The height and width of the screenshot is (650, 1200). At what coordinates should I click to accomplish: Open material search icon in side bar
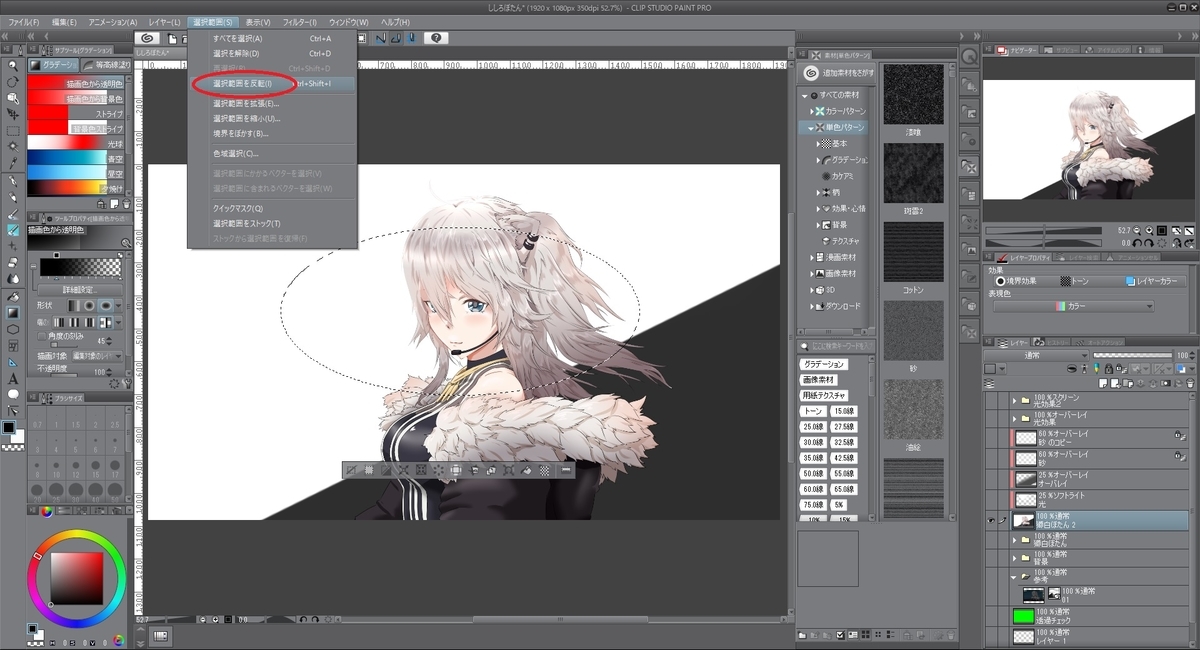(969, 55)
